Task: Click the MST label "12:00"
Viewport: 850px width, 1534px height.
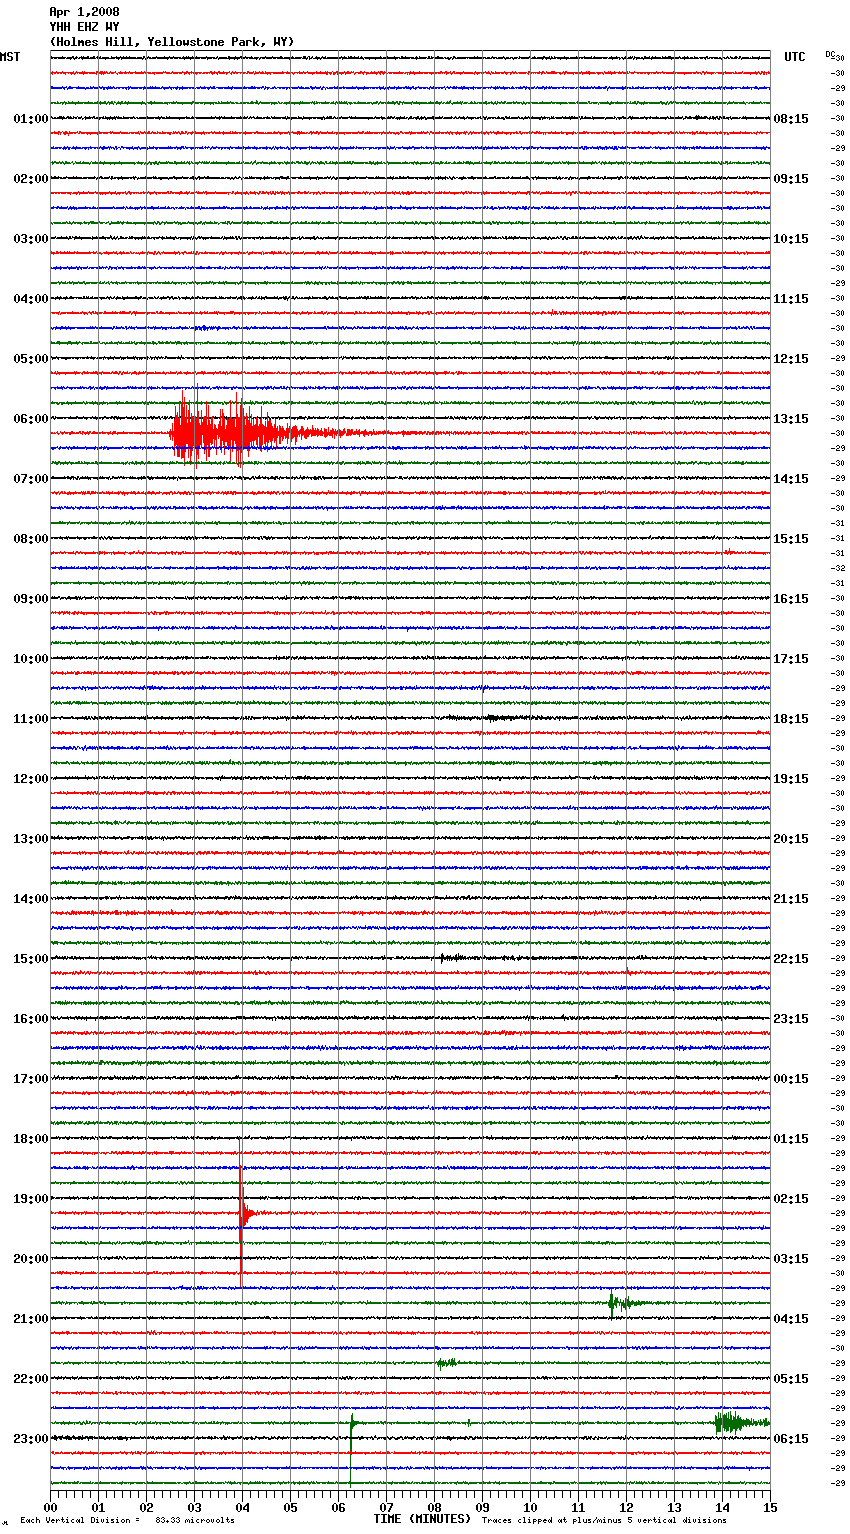Action: (31, 779)
